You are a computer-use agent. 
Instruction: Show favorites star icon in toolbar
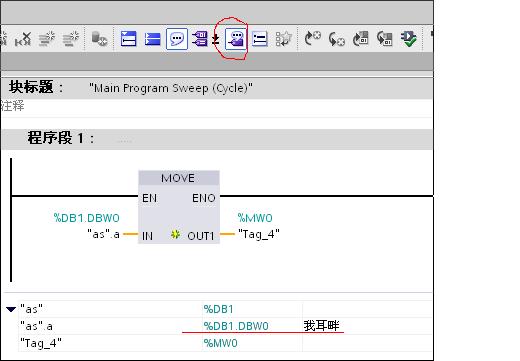pos(284,39)
